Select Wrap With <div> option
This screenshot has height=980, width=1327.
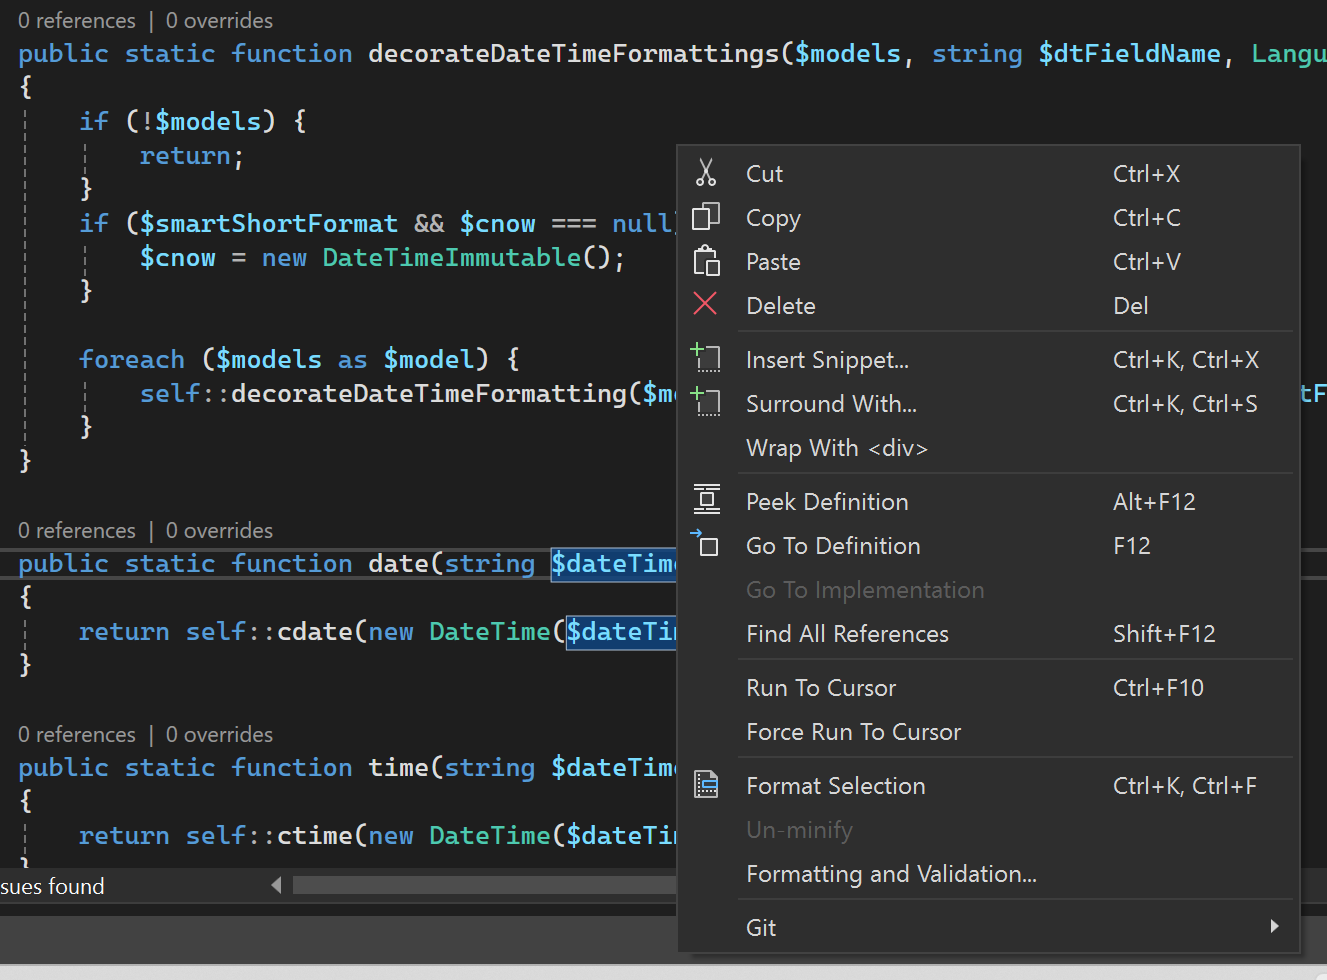tap(836, 448)
